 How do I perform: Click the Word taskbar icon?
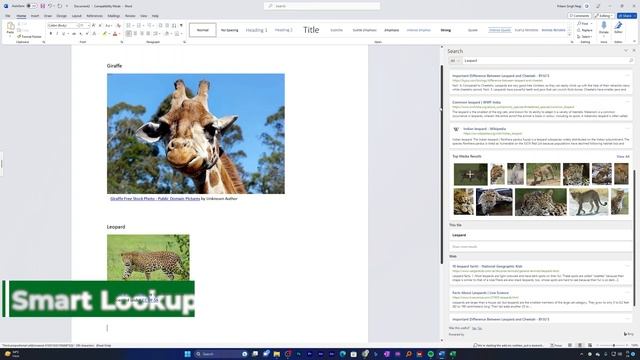[442, 354]
